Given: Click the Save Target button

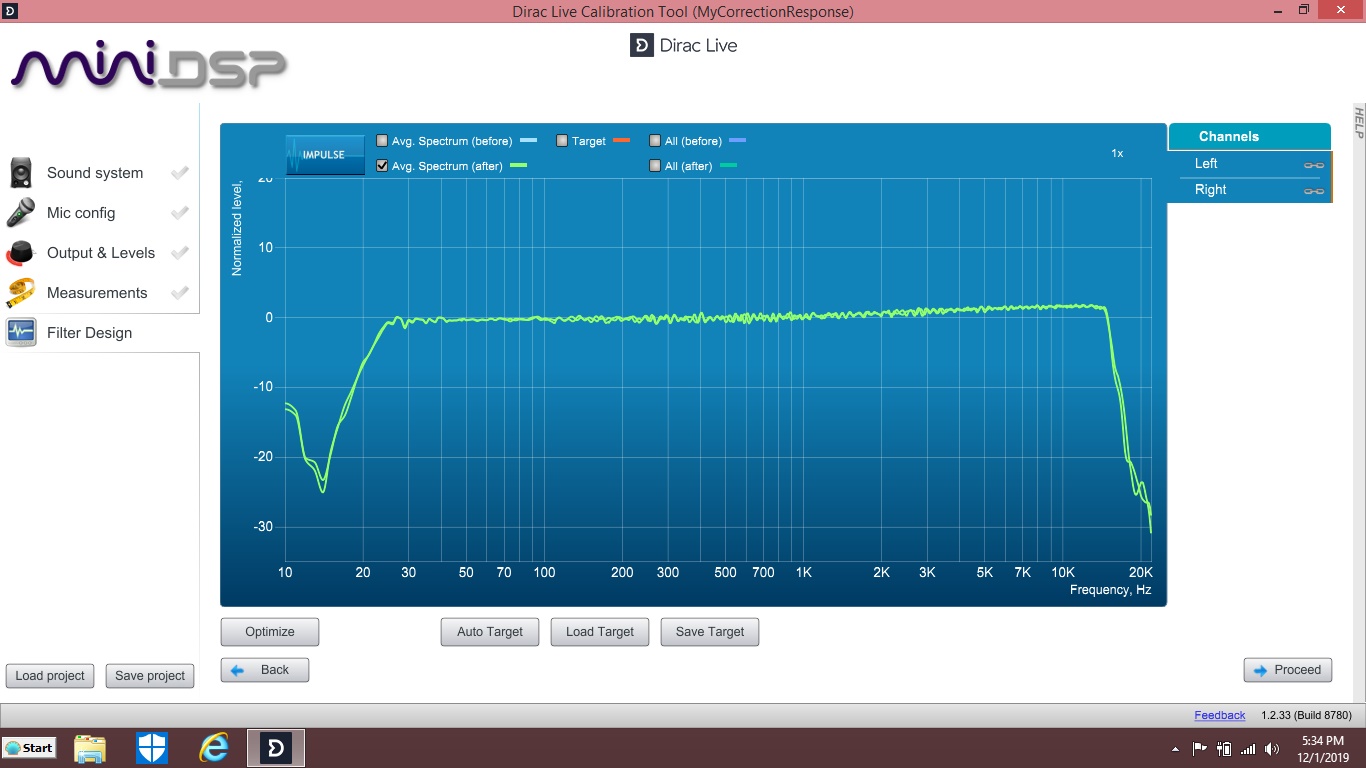Looking at the screenshot, I should point(710,632).
